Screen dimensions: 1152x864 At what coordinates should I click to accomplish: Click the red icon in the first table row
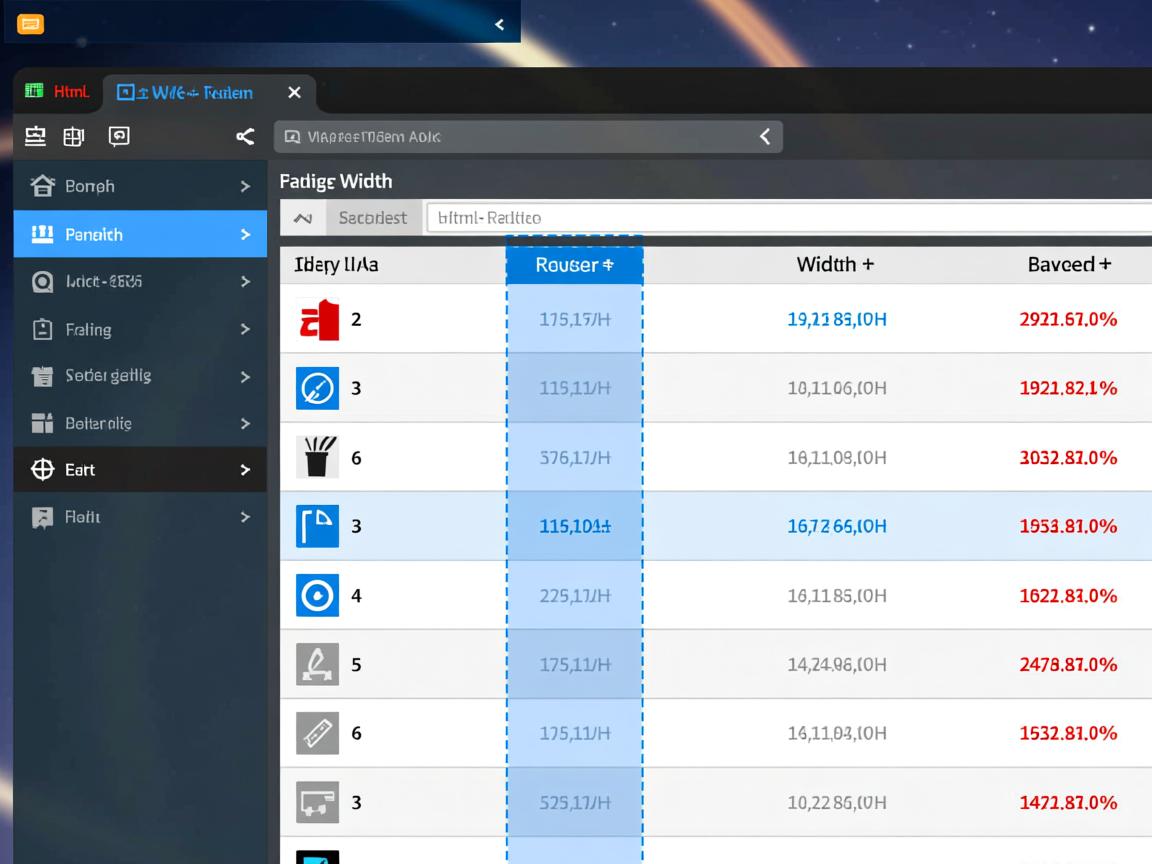(x=318, y=320)
